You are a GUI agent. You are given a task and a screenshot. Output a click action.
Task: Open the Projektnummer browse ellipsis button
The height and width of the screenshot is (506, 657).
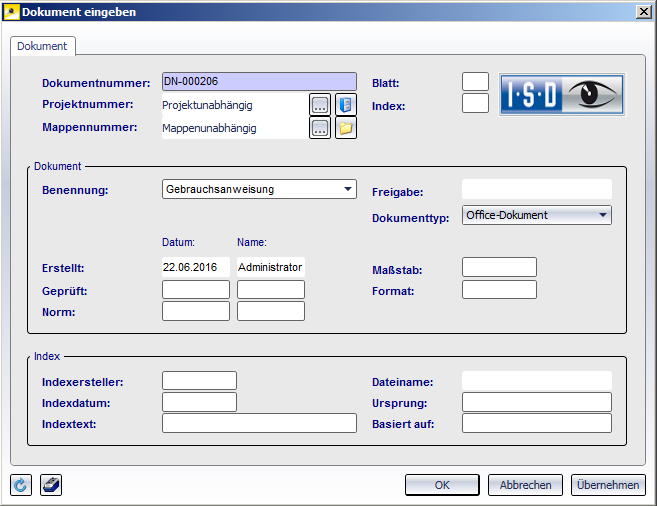pos(320,105)
